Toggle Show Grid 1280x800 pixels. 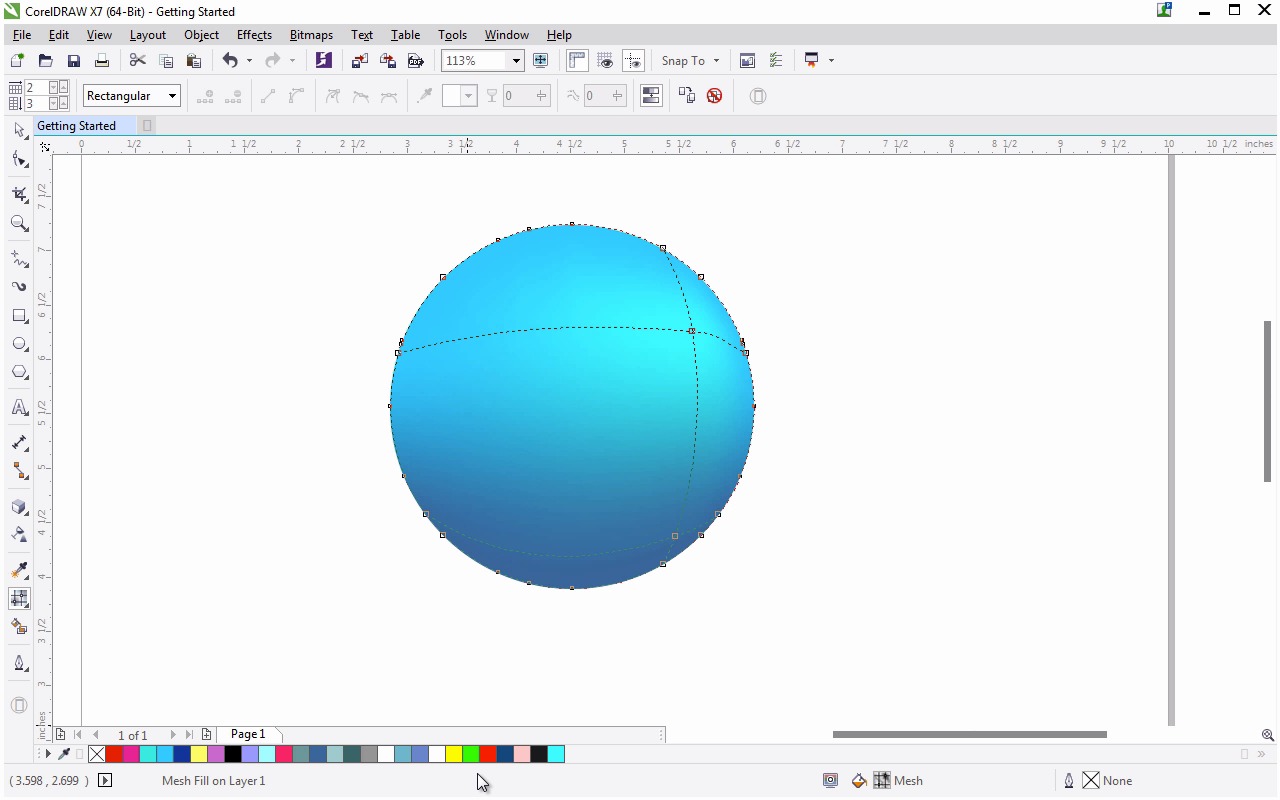click(605, 61)
